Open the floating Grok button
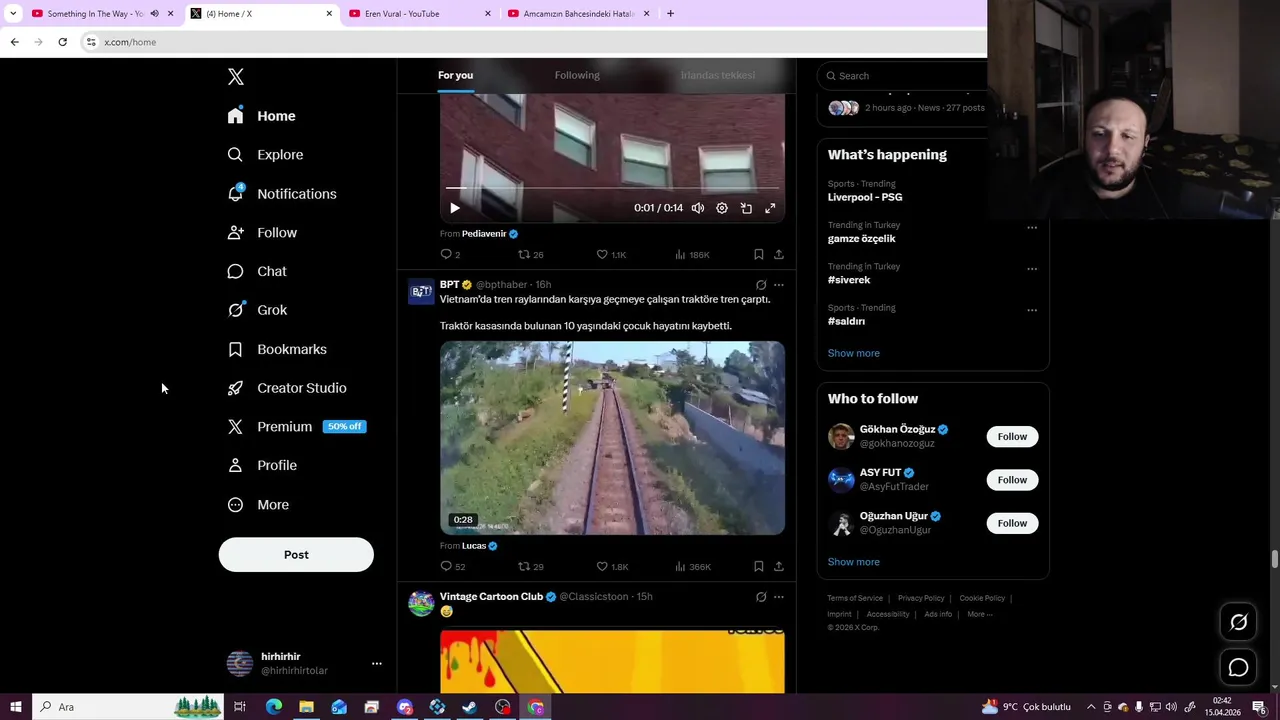 [x=1238, y=623]
